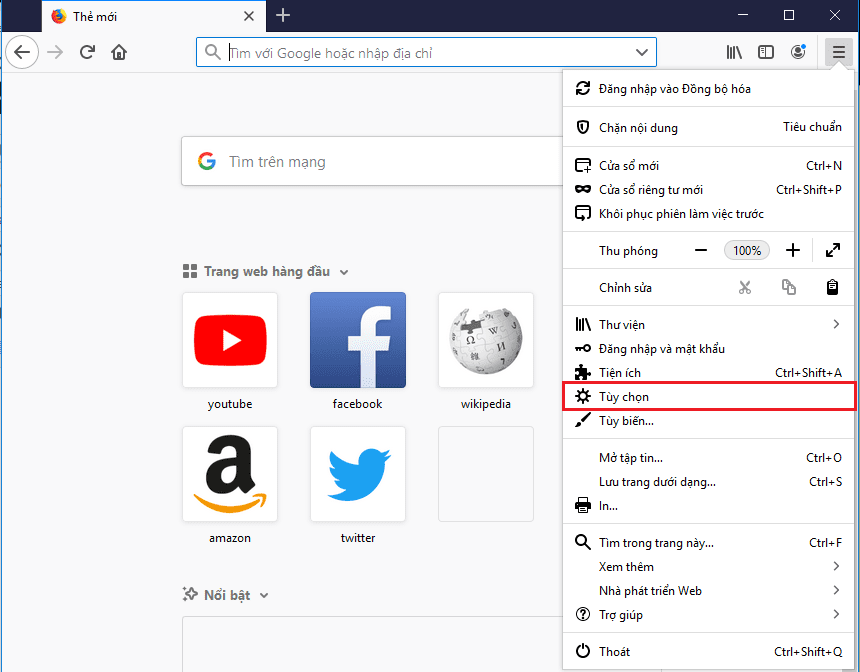Image resolution: width=860 pixels, height=672 pixels.
Task: Enter full screen via arrows icon
Action: [x=832, y=251]
